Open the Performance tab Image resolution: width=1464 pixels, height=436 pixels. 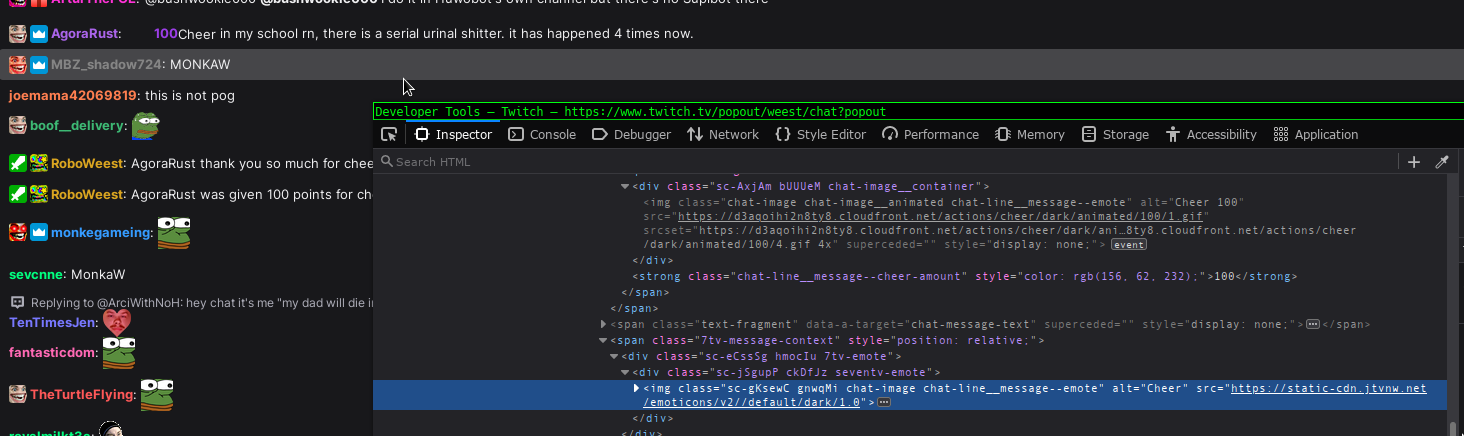tap(930, 134)
